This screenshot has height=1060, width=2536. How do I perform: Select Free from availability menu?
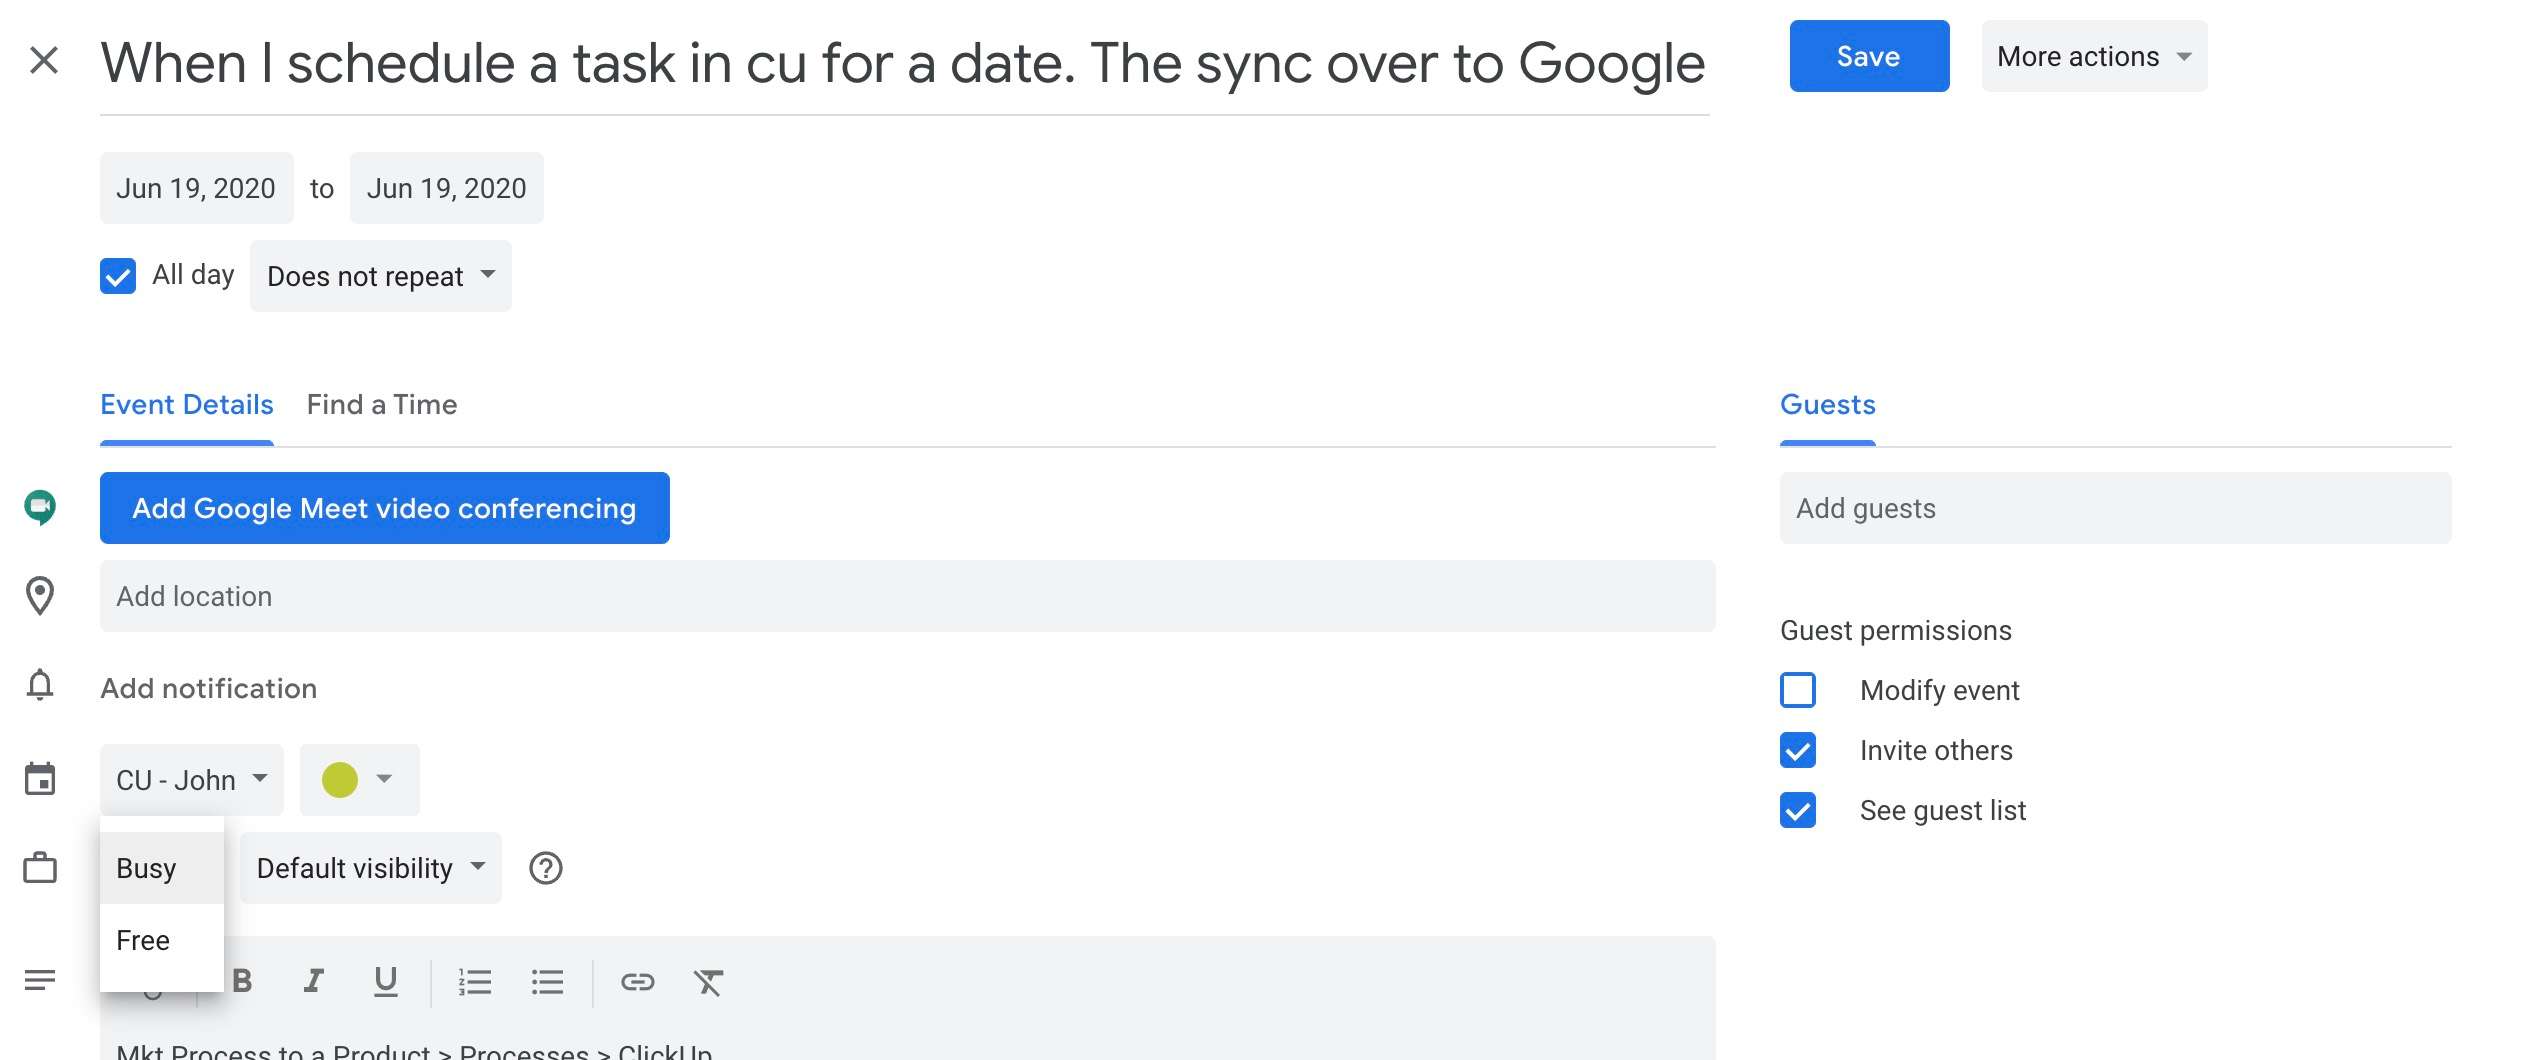[x=162, y=940]
